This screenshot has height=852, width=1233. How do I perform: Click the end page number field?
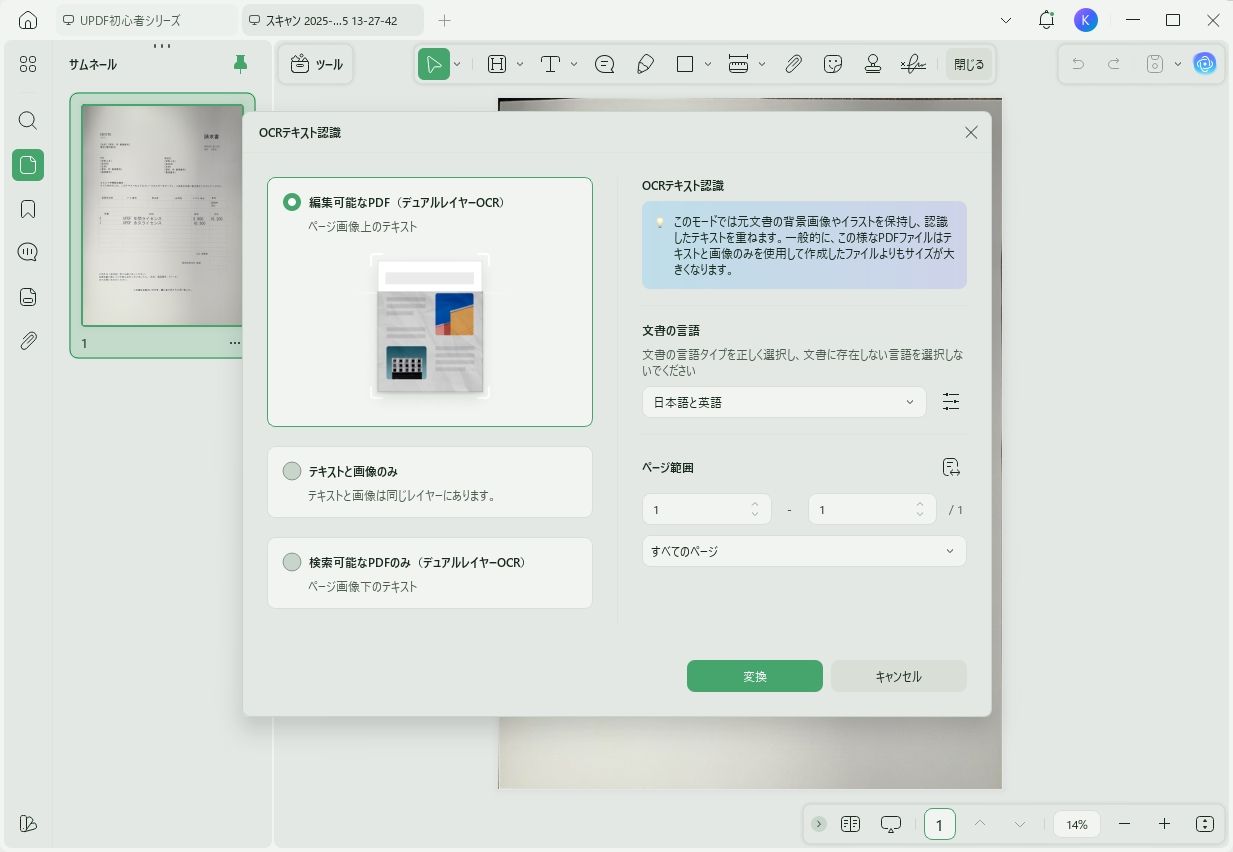click(872, 510)
